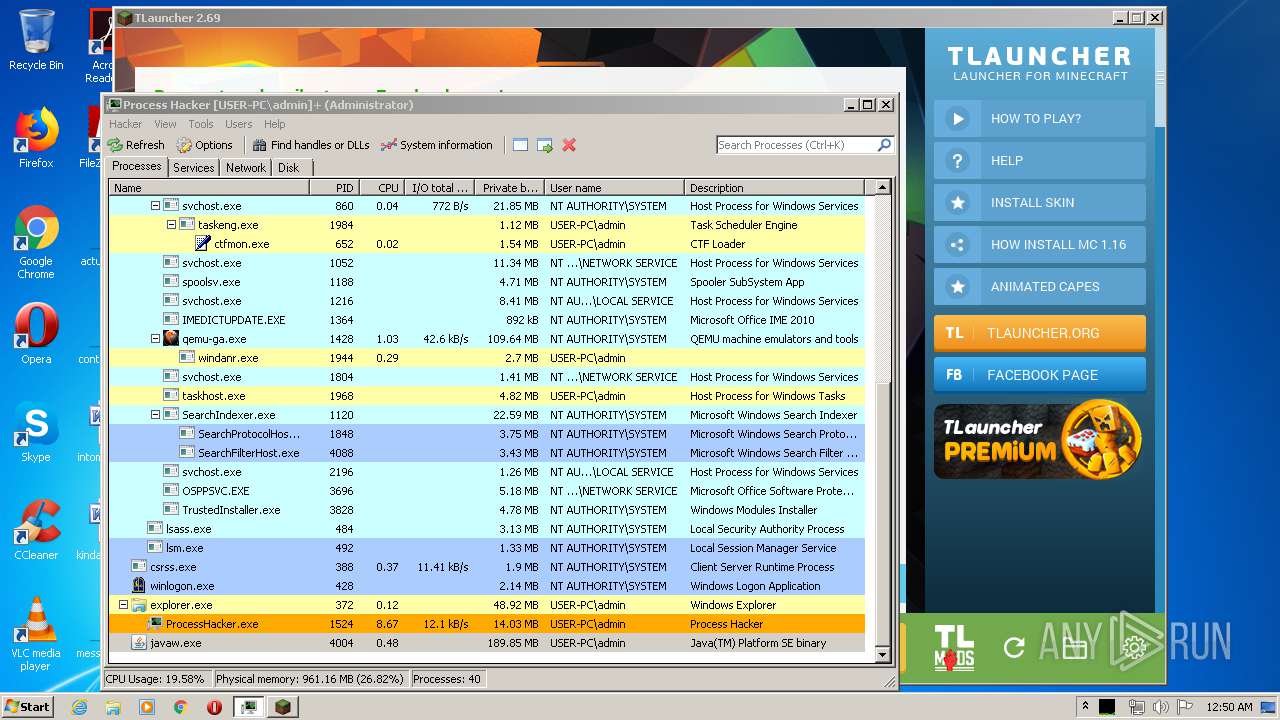Viewport: 1280px width, 720px height.
Task: Sort by the Private bytes column header
Action: (508, 188)
